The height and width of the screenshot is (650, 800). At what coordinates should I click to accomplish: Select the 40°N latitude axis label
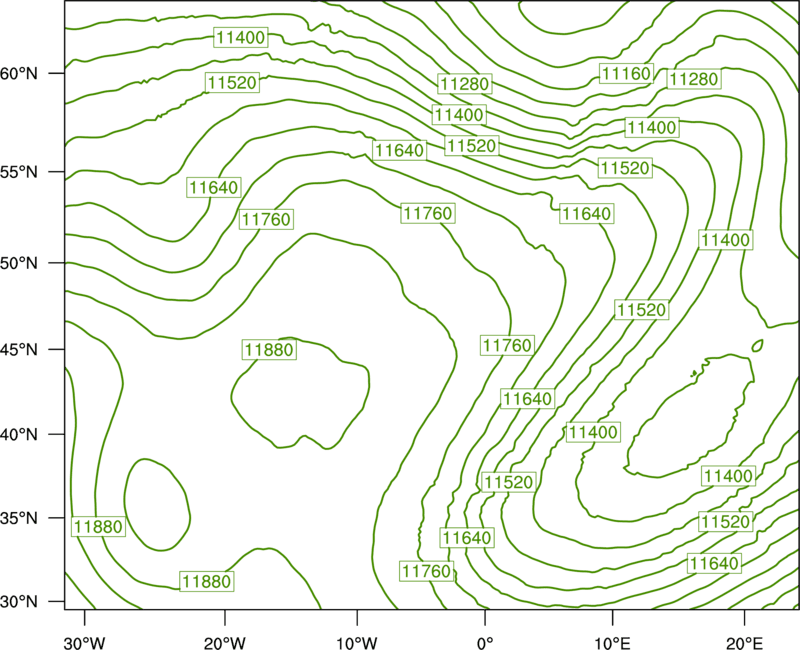pos(19,434)
